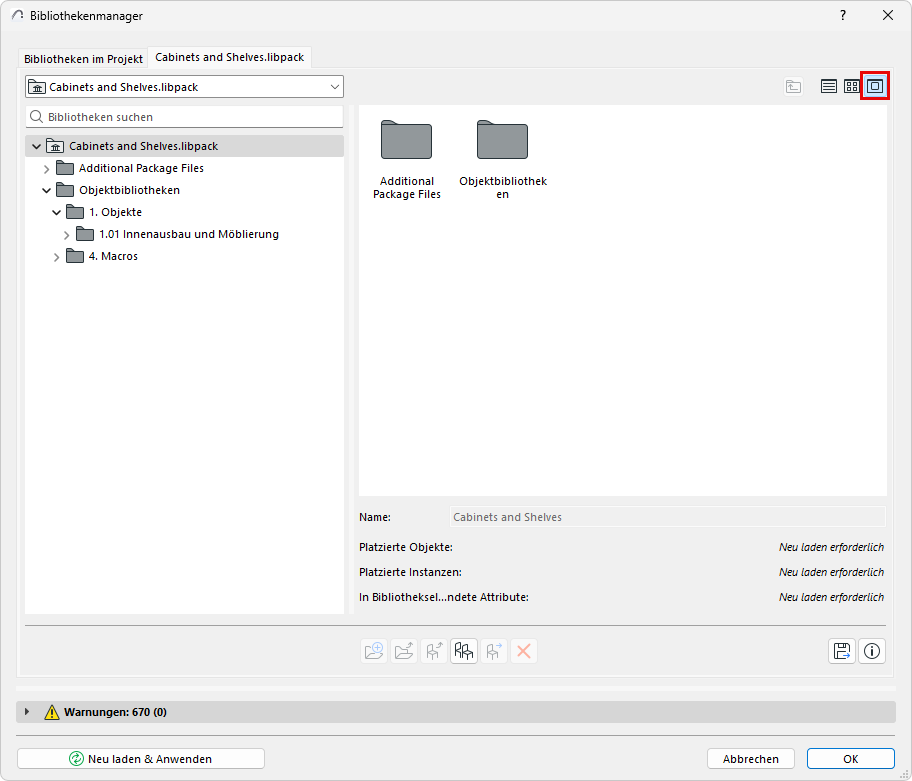
Task: Go up one folder level
Action: (x=793, y=87)
